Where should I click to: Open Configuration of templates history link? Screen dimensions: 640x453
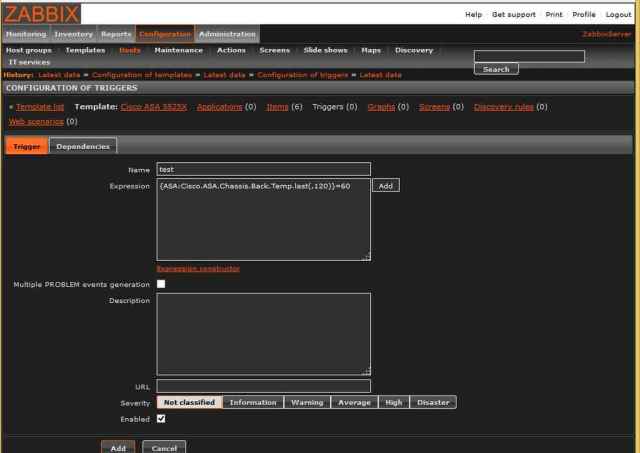[x=142, y=75]
